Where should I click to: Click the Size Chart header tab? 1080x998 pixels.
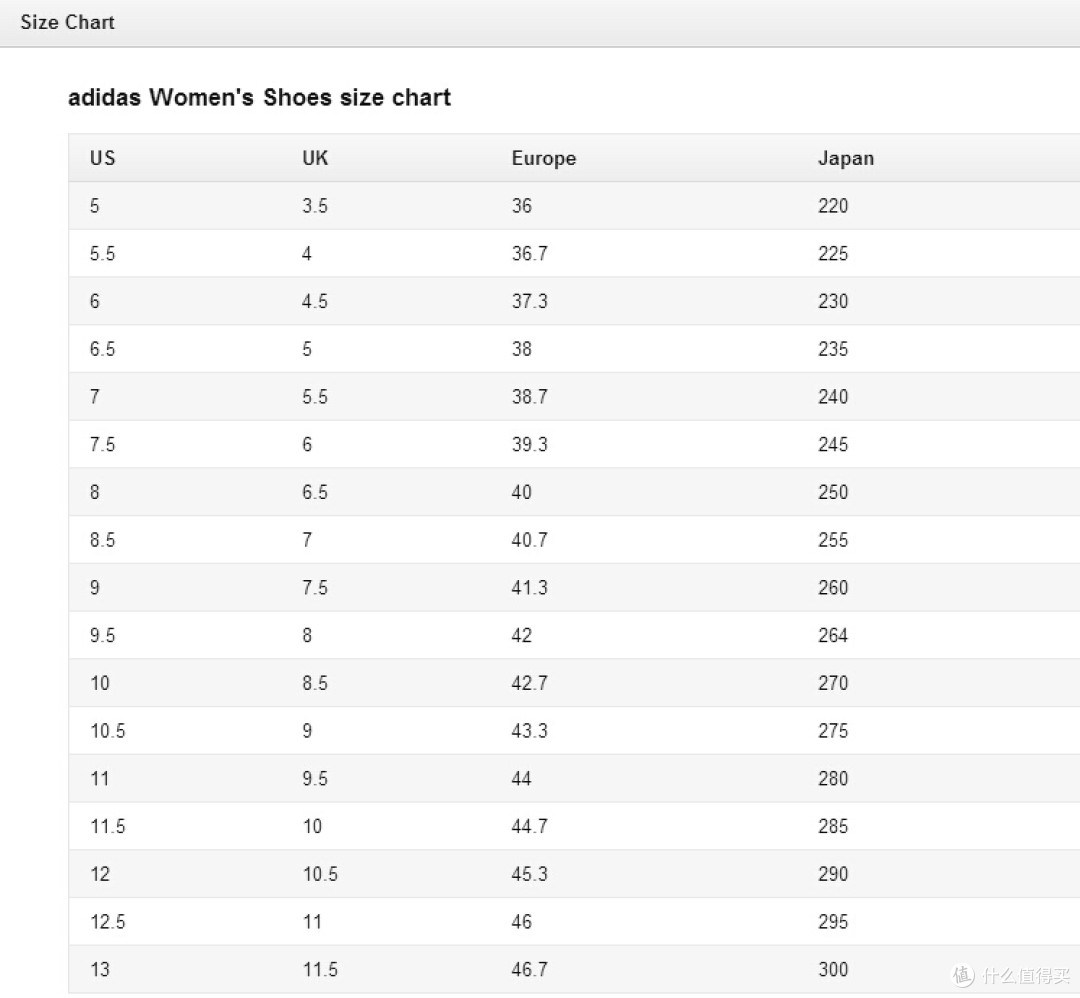click(67, 22)
